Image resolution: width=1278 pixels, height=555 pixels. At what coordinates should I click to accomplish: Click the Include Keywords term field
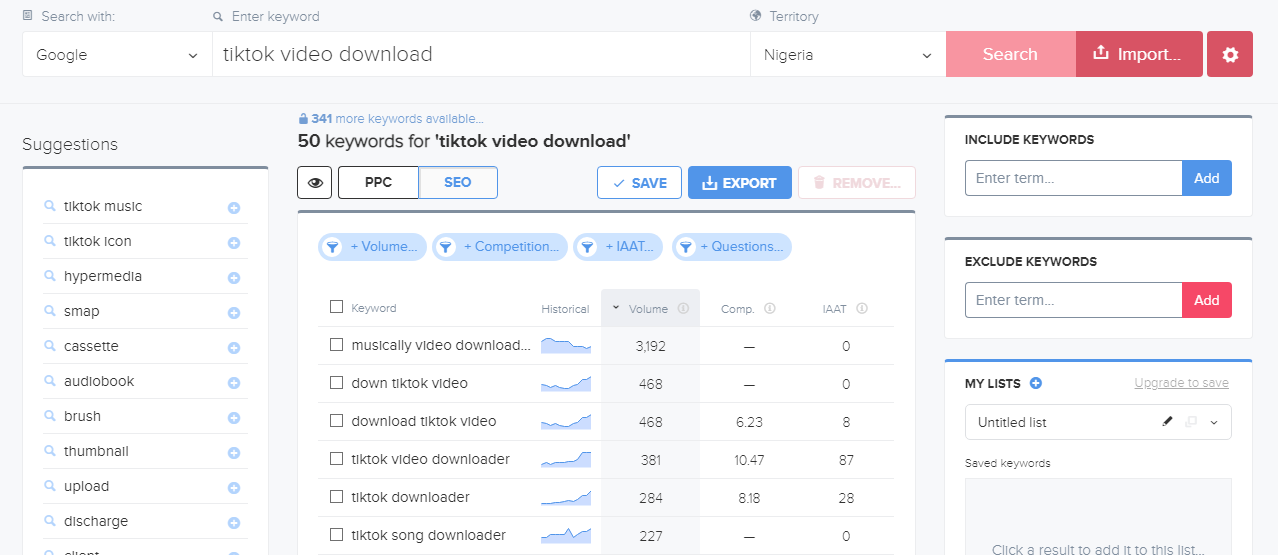[1073, 178]
